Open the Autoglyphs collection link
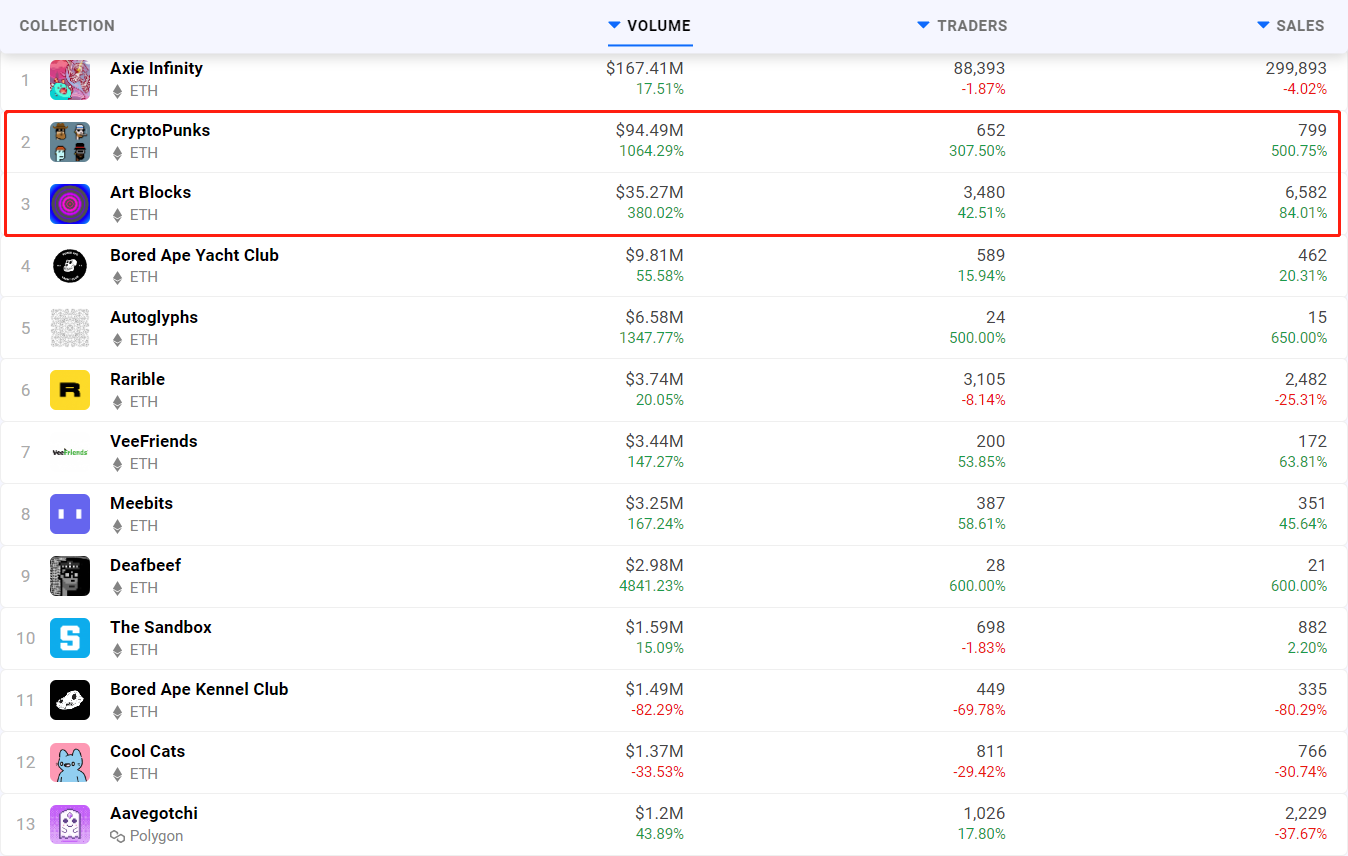The height and width of the screenshot is (856, 1348). pyautogui.click(x=154, y=317)
